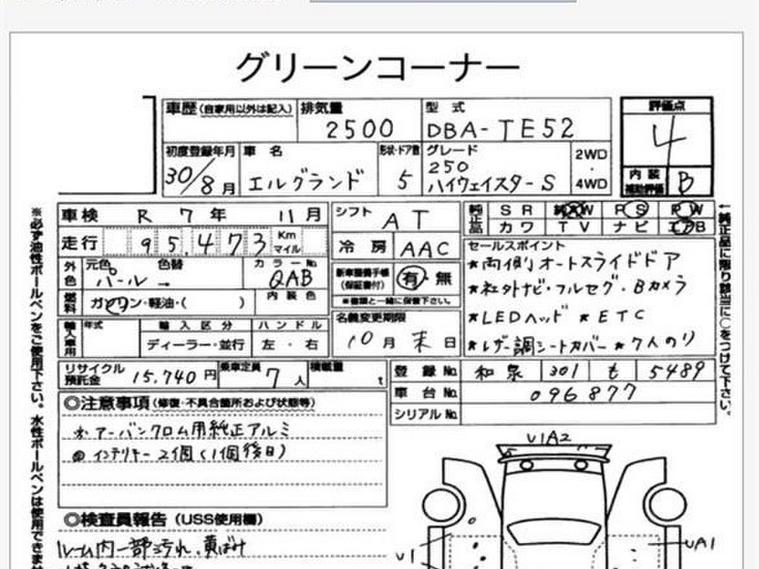Screen dimensions: 759x569
Task: Click the AAC air conditioning value
Action: pos(424,248)
